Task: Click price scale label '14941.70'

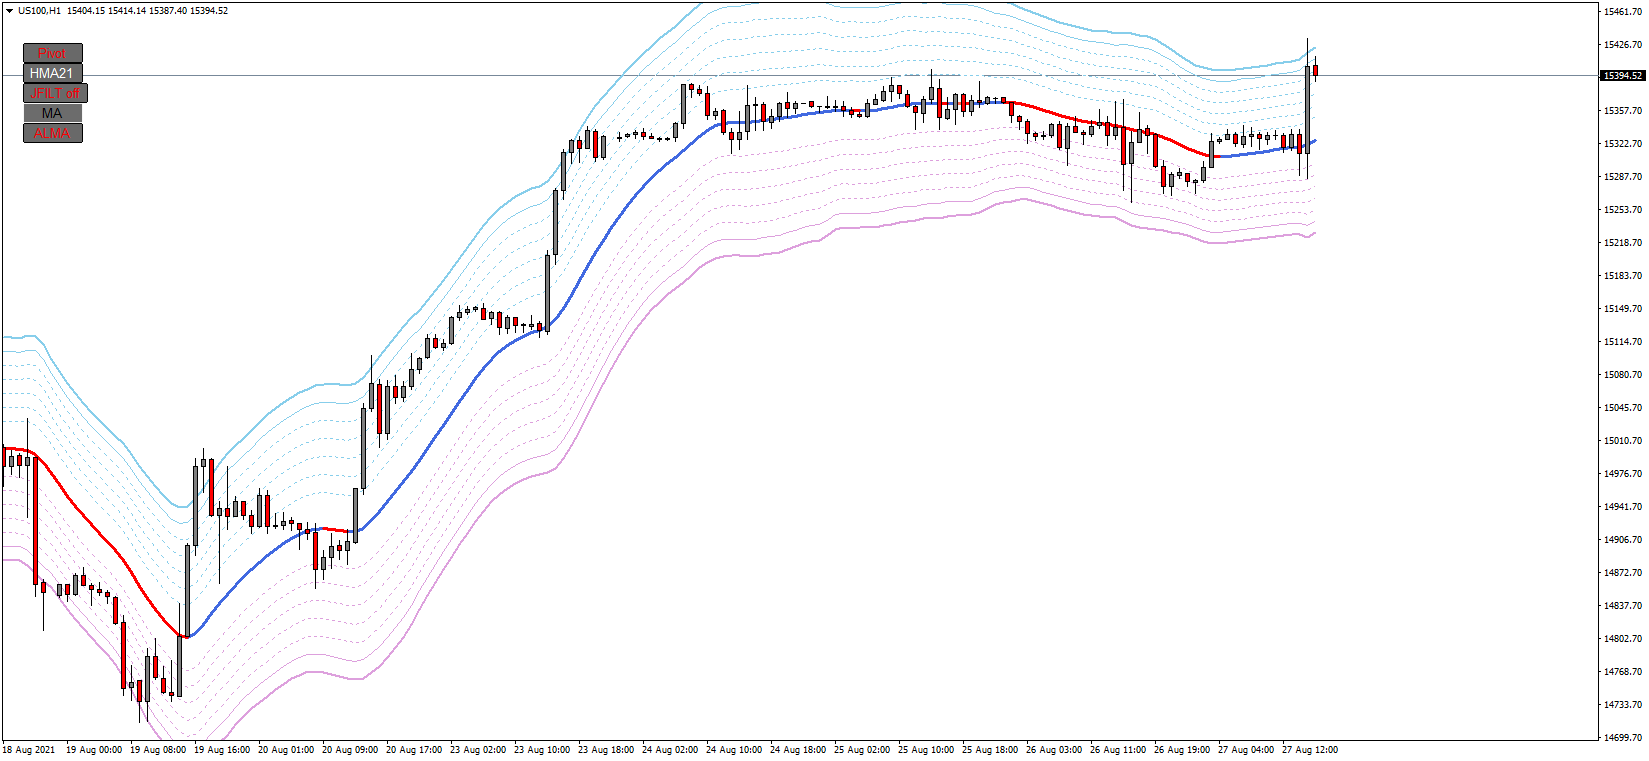Action: pyautogui.click(x=1623, y=507)
